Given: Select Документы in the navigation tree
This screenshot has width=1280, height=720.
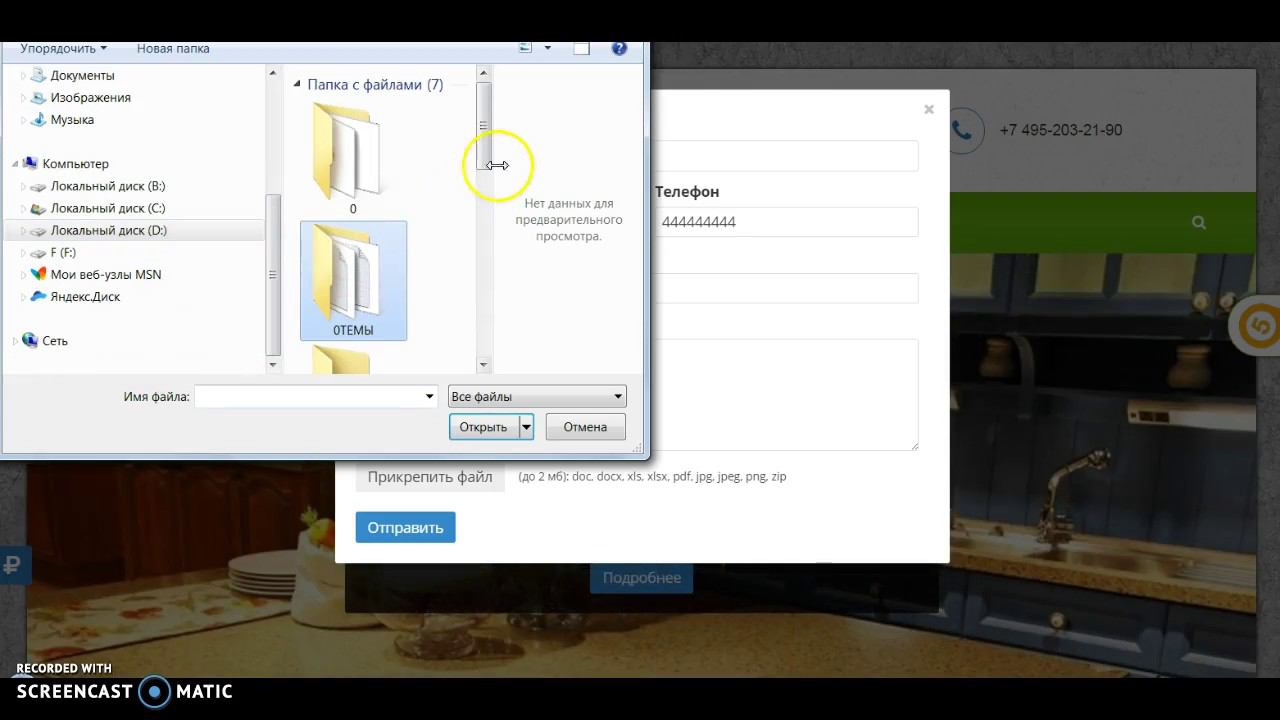Looking at the screenshot, I should coord(82,75).
